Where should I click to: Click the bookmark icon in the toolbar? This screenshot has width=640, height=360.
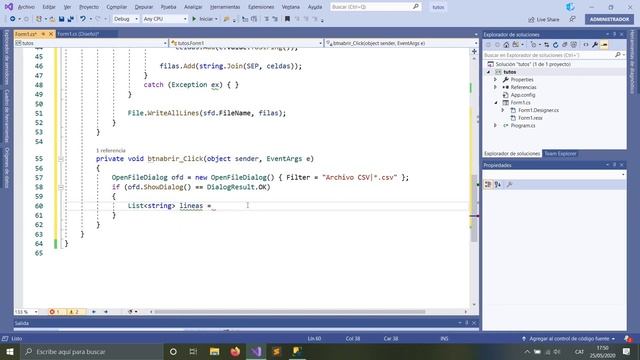(287, 19)
